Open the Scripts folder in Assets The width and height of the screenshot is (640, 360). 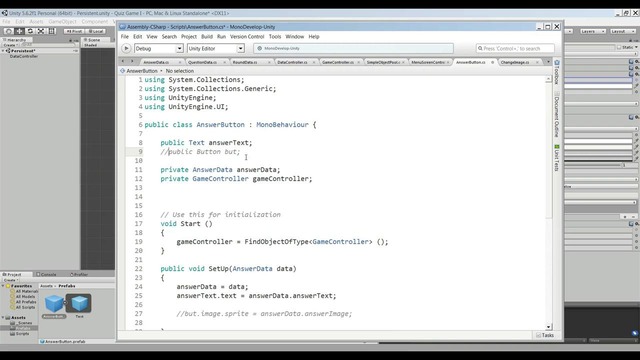pyautogui.click(x=20, y=333)
